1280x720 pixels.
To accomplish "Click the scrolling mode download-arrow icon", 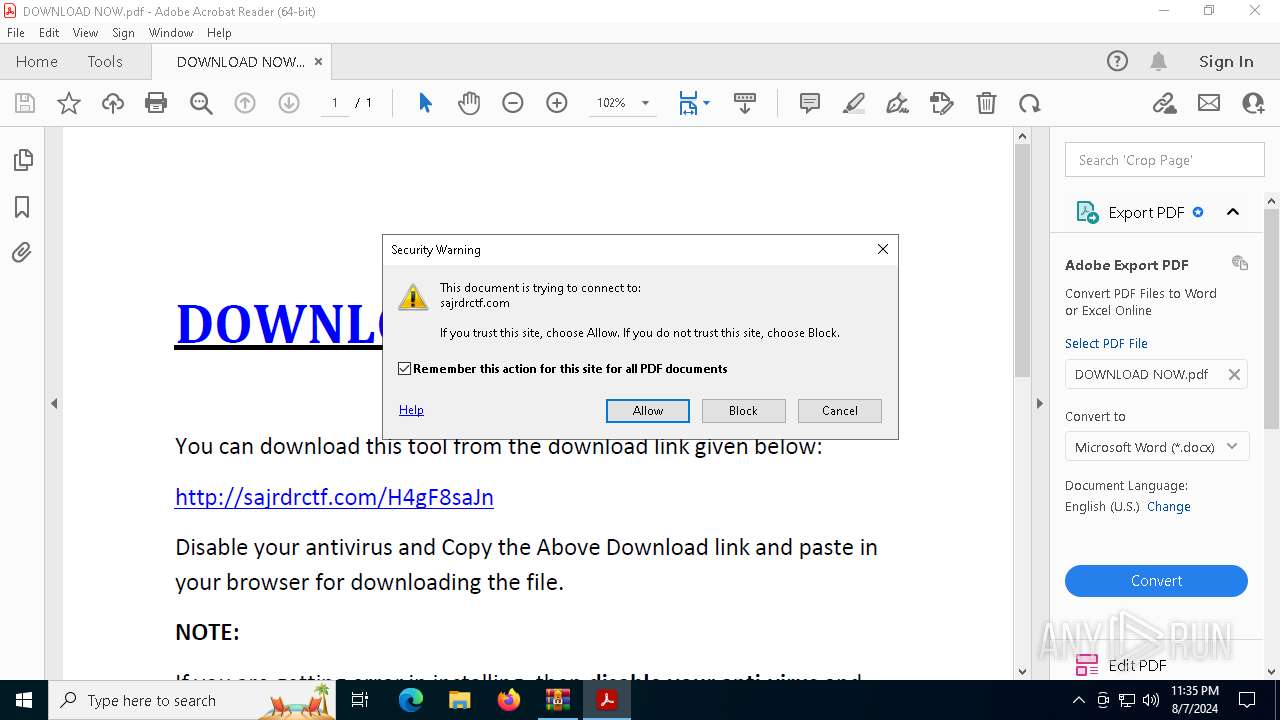I will 745,103.
